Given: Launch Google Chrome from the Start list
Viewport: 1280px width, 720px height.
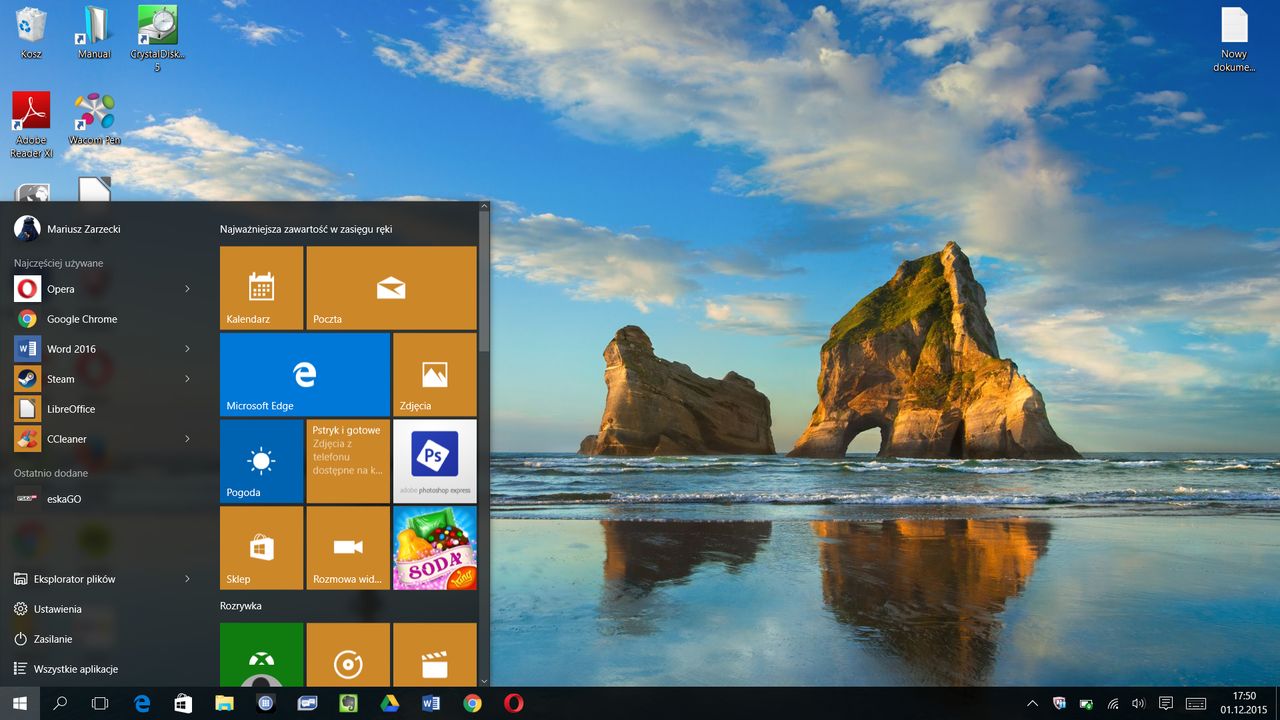Looking at the screenshot, I should click(104, 319).
